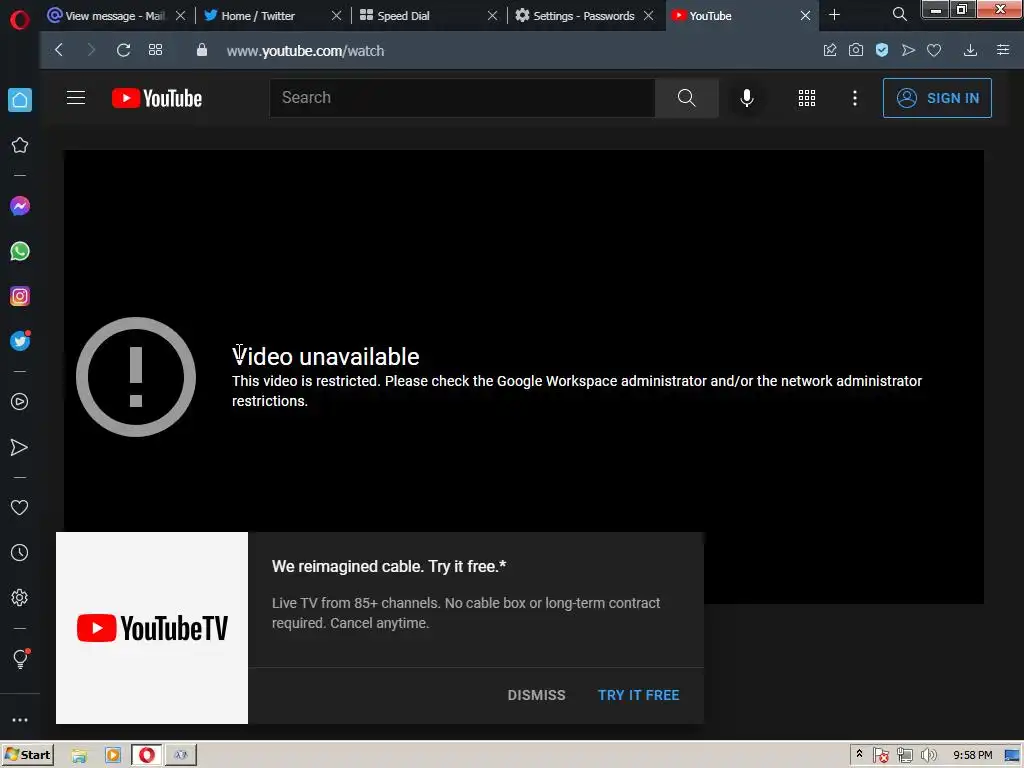The width and height of the screenshot is (1024, 768).
Task: Open Bookmarks star in sidebar
Action: tap(20, 145)
